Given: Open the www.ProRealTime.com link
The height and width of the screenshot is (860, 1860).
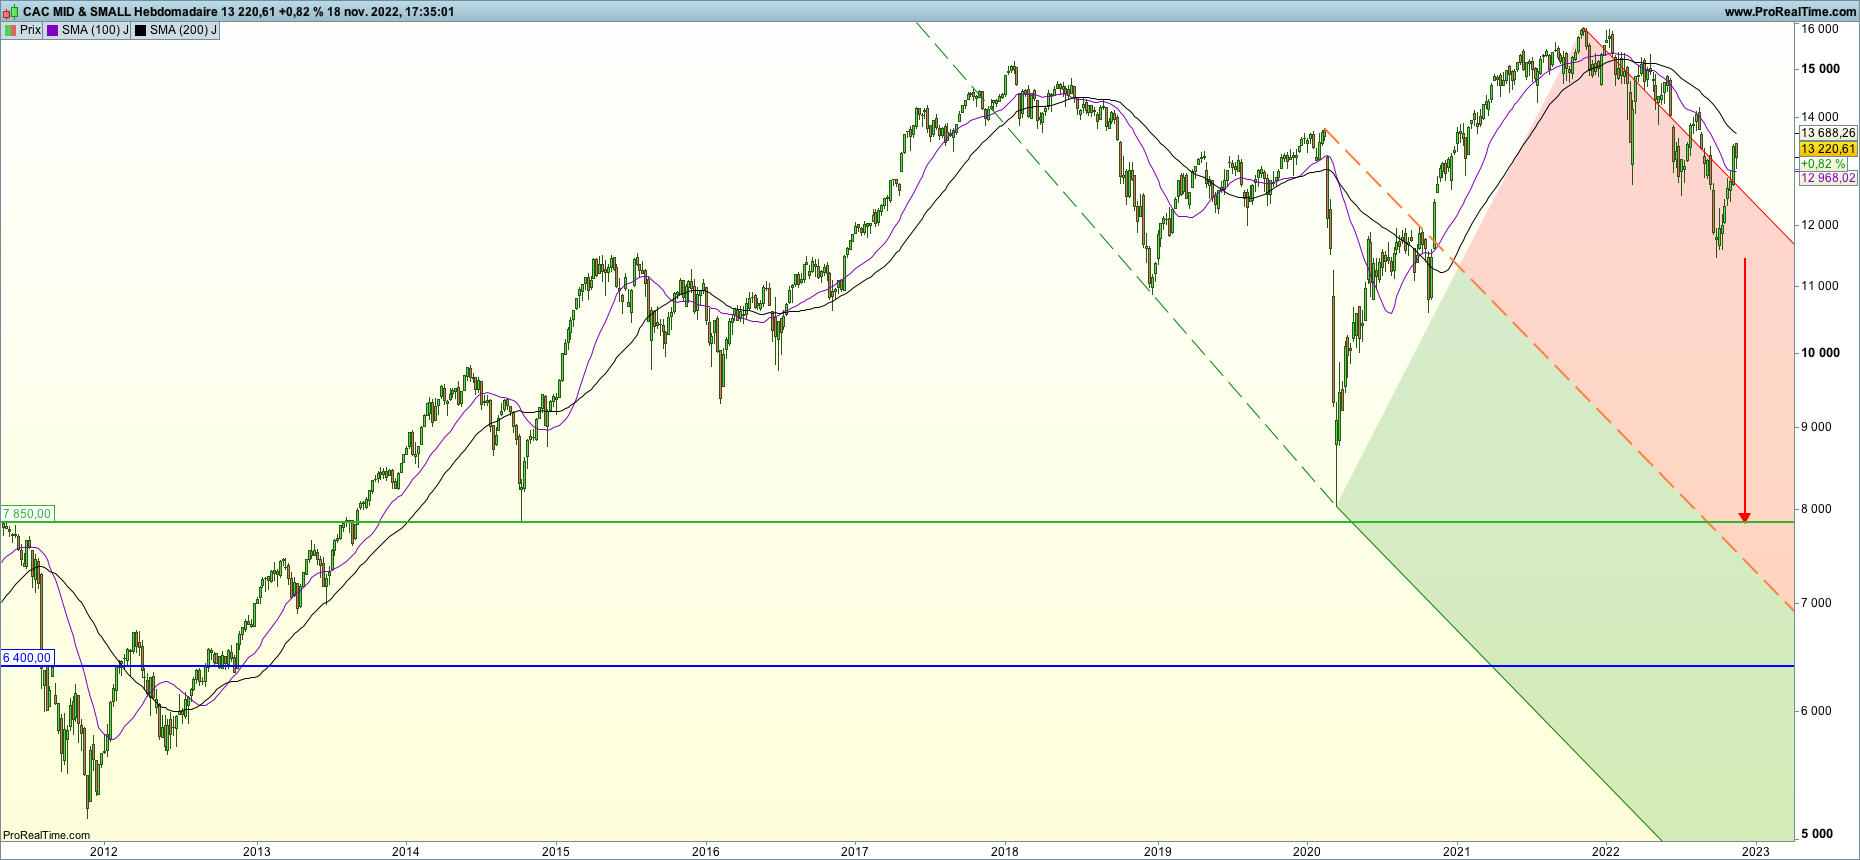Looking at the screenshot, I should coord(1790,12).
